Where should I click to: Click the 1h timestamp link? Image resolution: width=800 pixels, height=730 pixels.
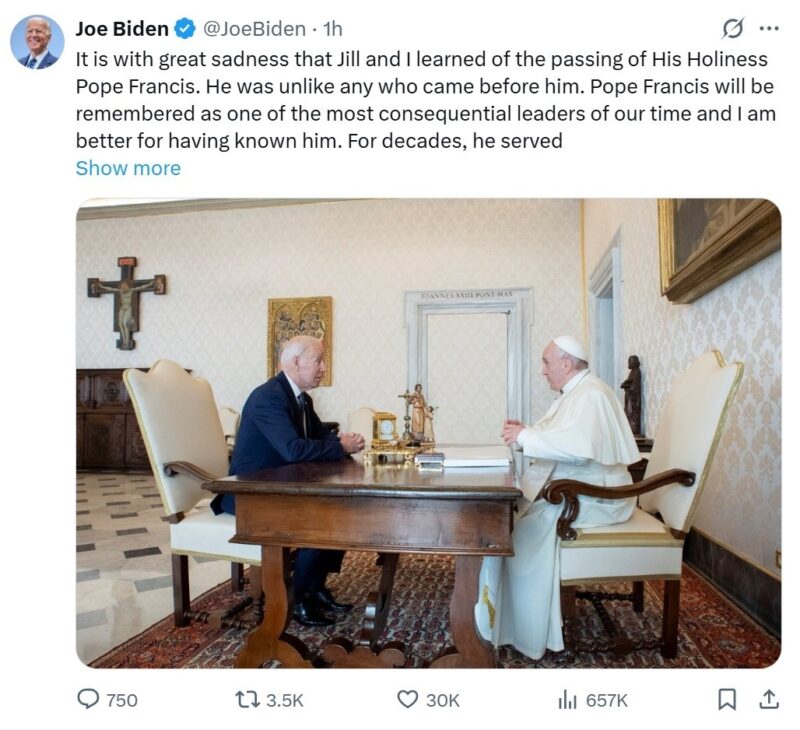[333, 29]
